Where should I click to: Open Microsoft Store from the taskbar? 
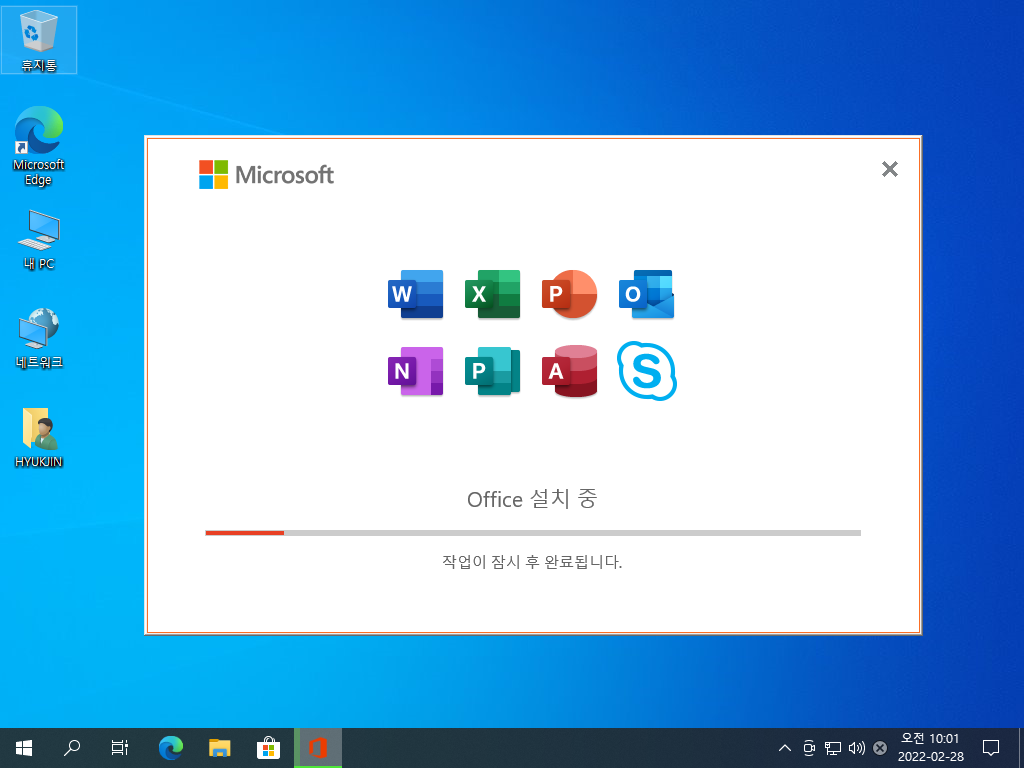(x=268, y=748)
